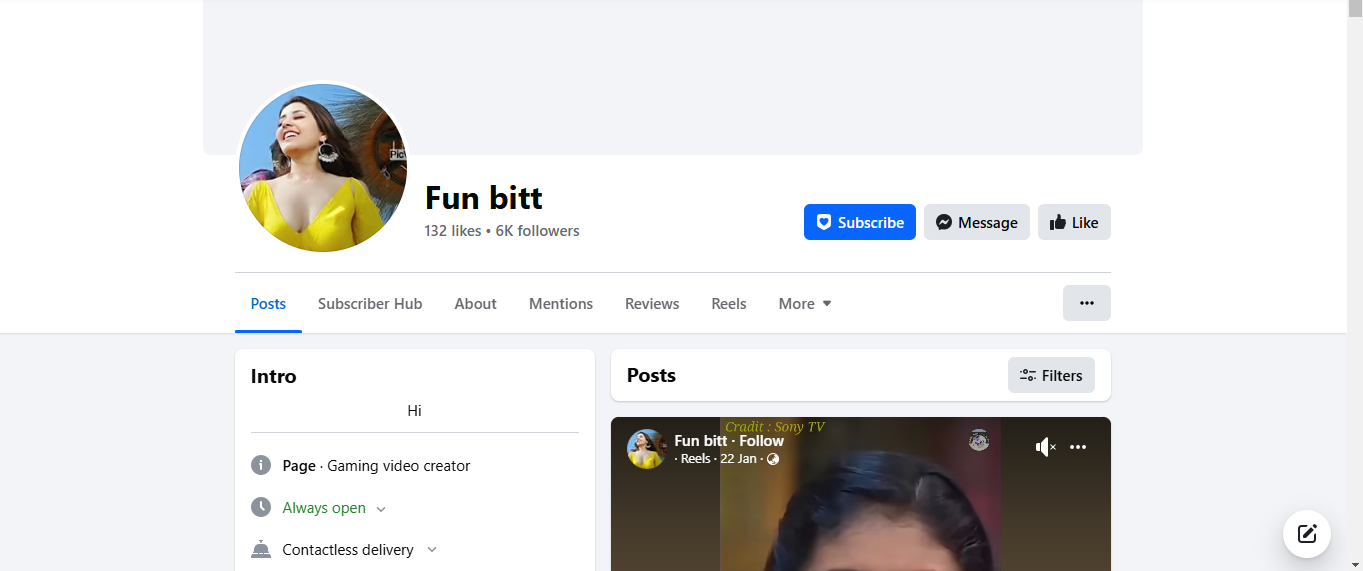Open the post Filters button

point(1051,375)
